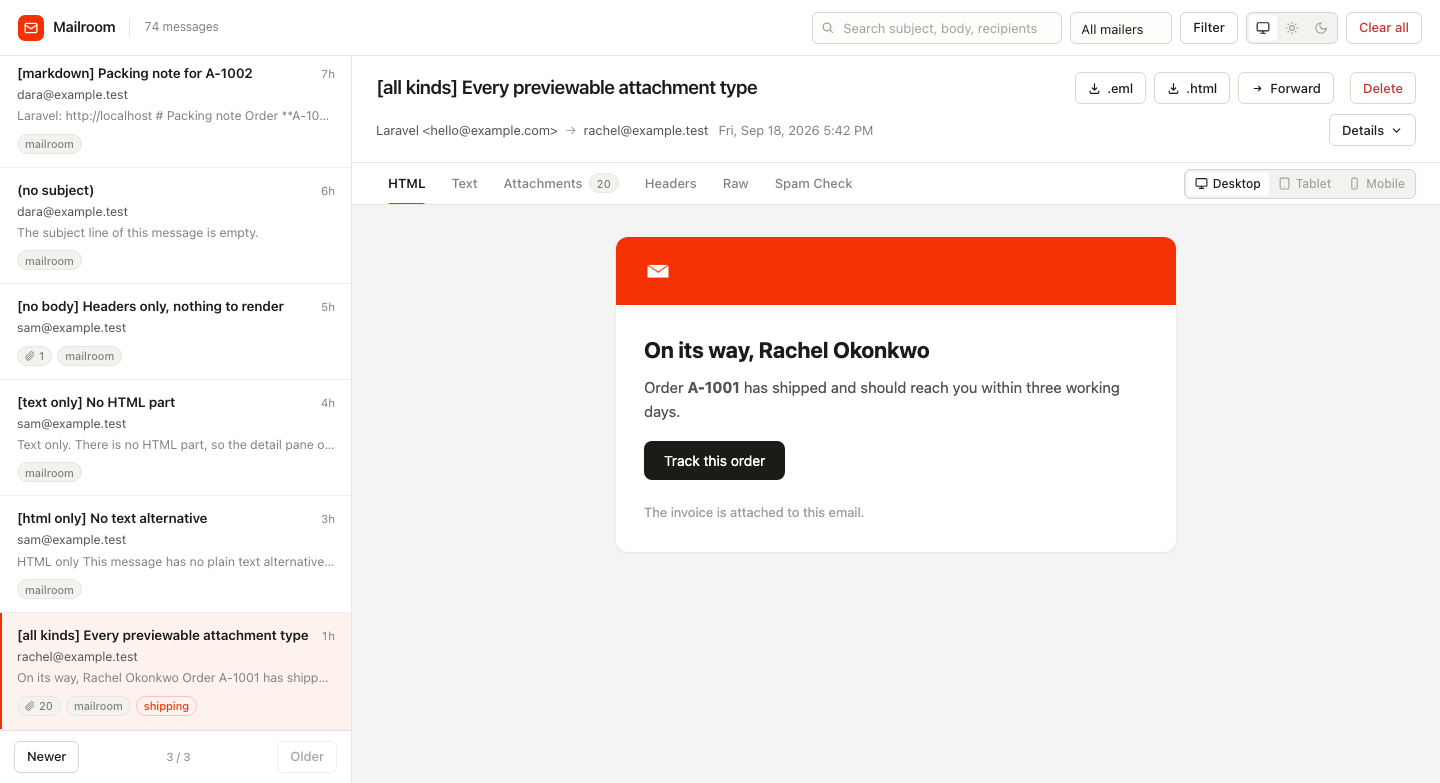This screenshot has height=783, width=1440.
Task: Click the Mailroom envelope logo icon
Action: tap(31, 28)
